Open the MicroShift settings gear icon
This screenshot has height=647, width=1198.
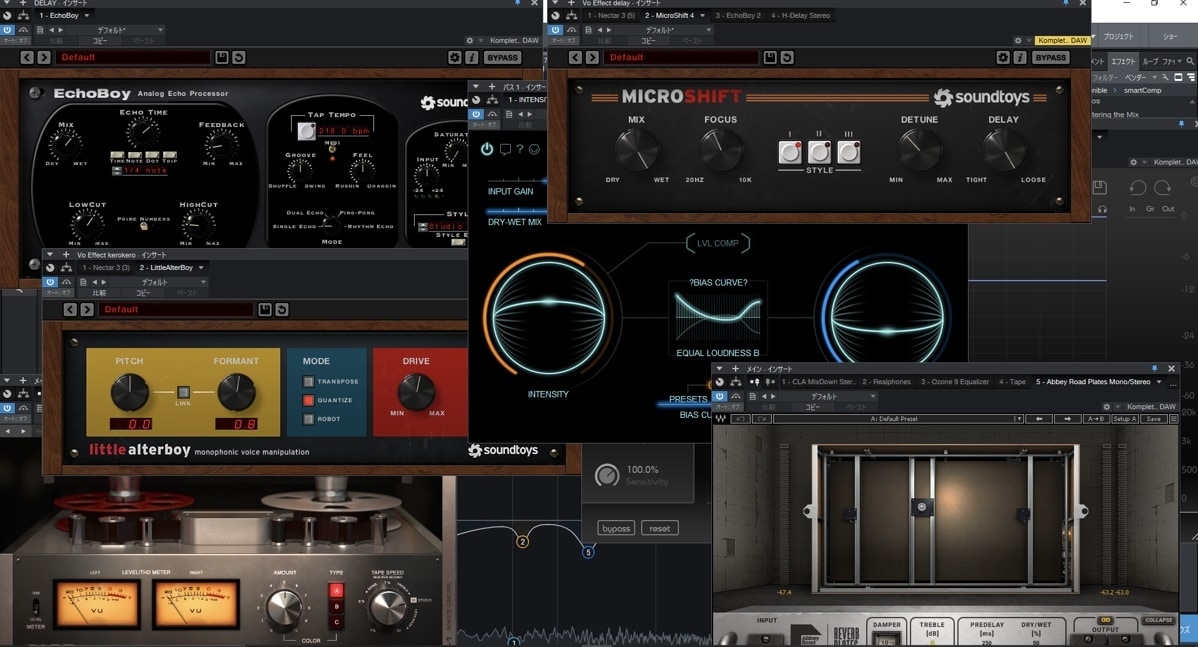(x=1003, y=57)
